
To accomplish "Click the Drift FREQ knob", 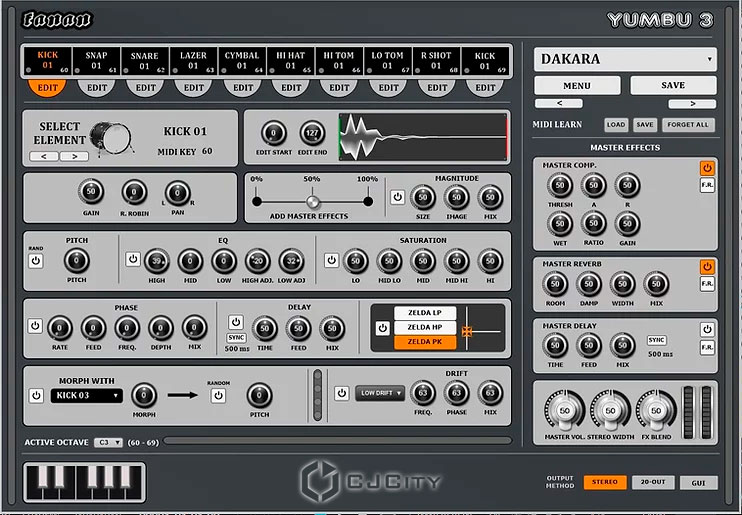I will (x=423, y=393).
